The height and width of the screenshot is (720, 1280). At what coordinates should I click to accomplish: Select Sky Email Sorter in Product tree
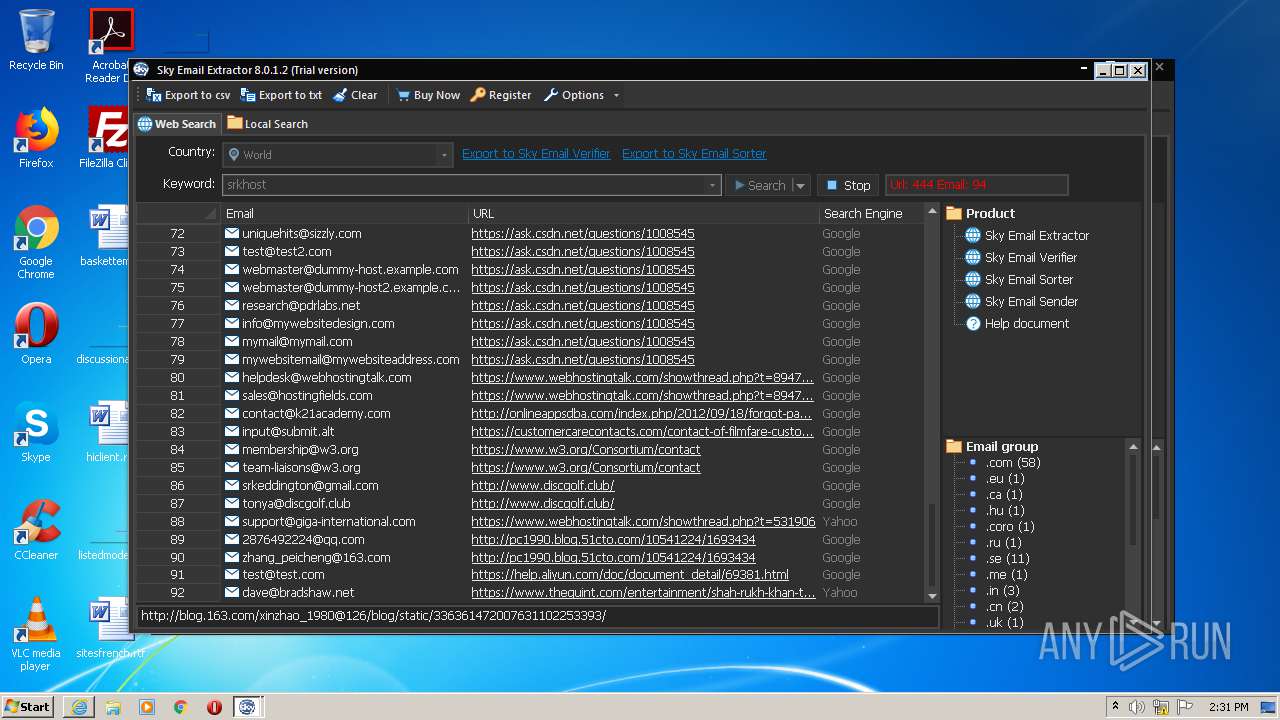[1028, 279]
